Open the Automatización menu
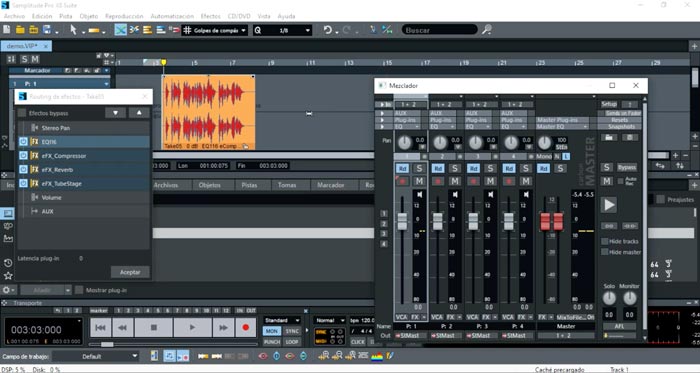700x373 pixels. 172,16
